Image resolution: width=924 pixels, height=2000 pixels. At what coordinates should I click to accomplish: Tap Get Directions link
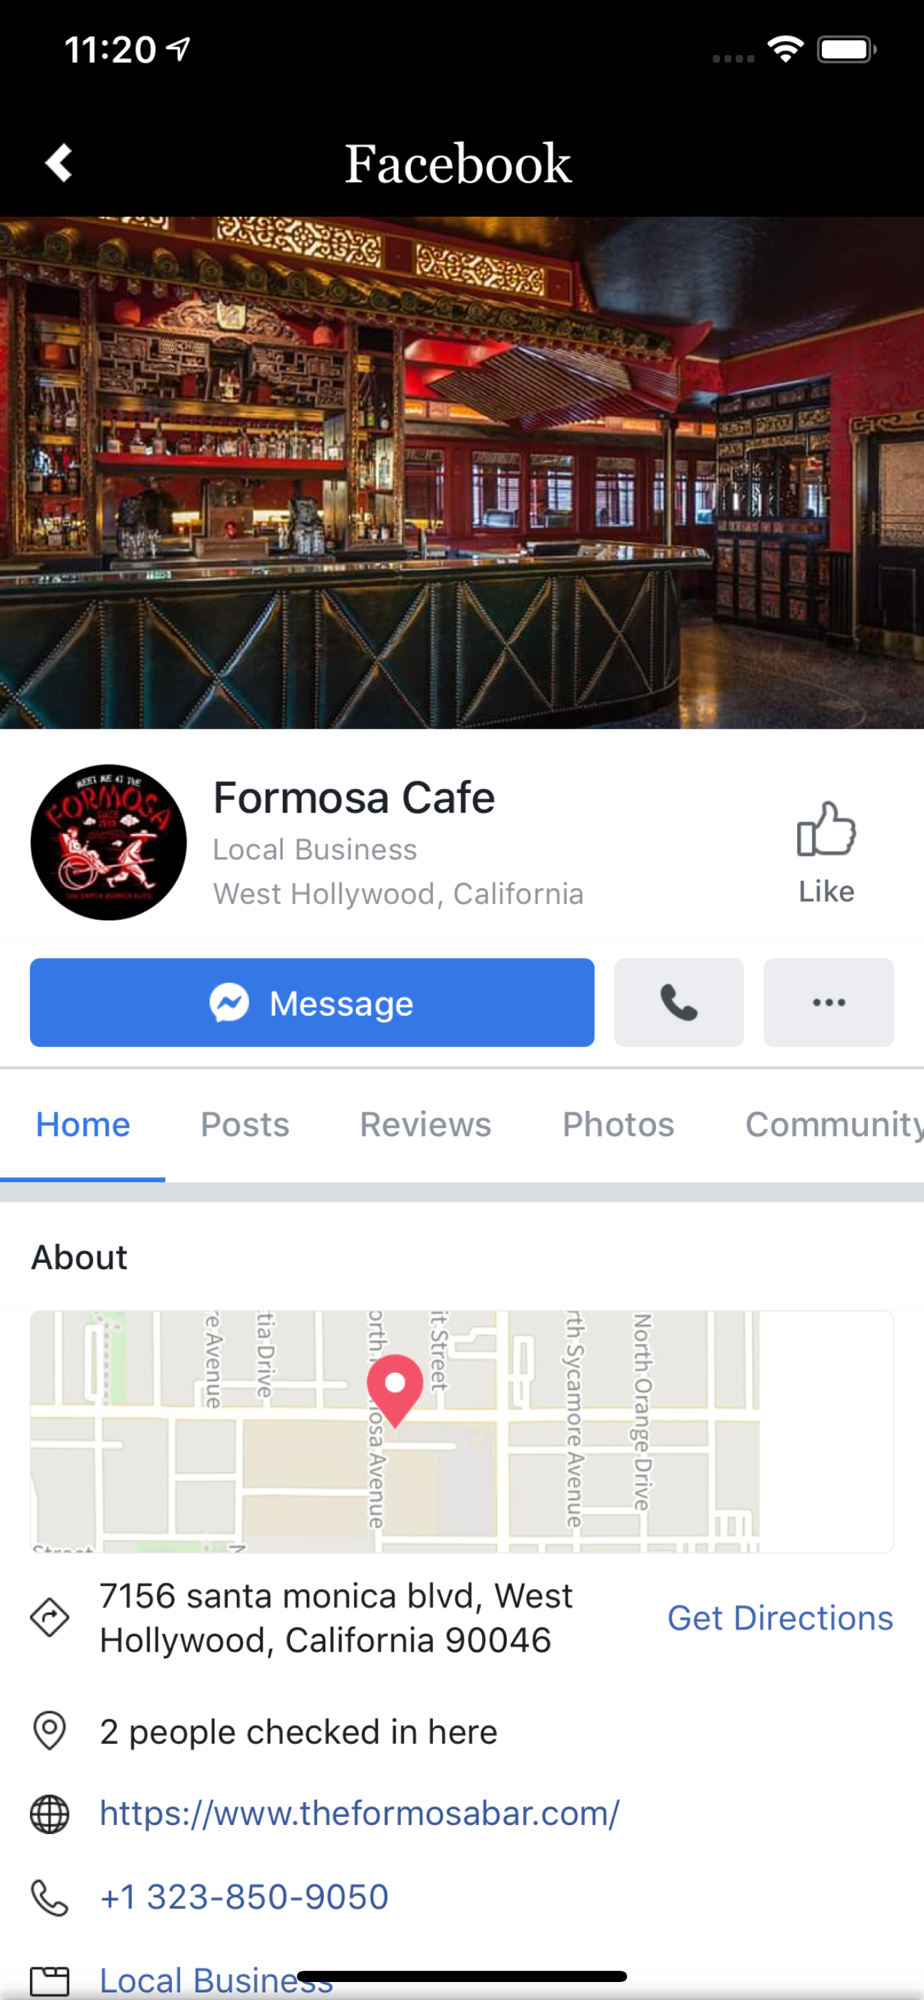tap(780, 1618)
